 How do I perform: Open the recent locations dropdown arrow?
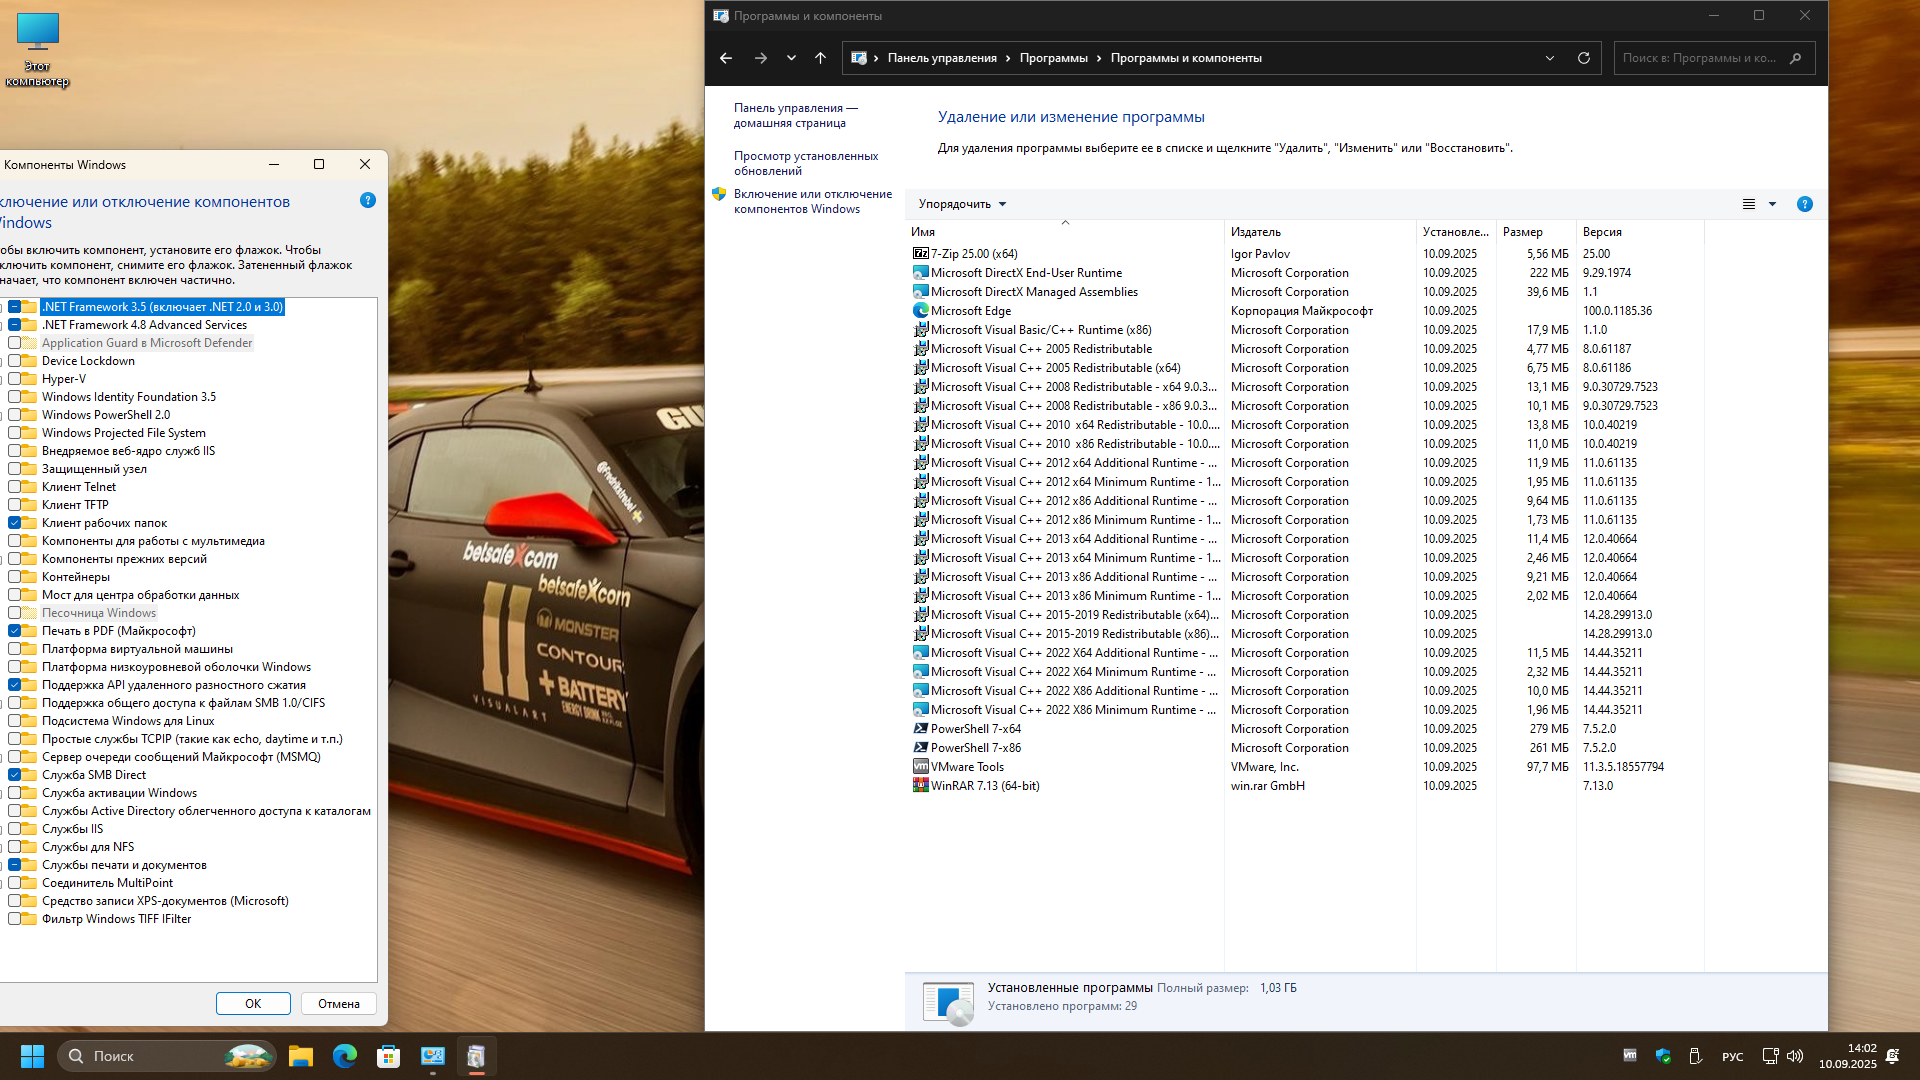791,58
